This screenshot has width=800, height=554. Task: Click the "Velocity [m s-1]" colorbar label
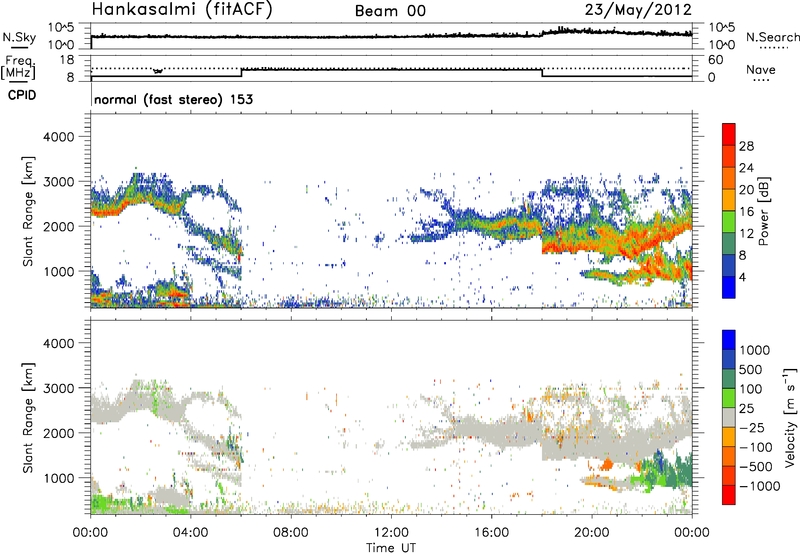(790, 417)
